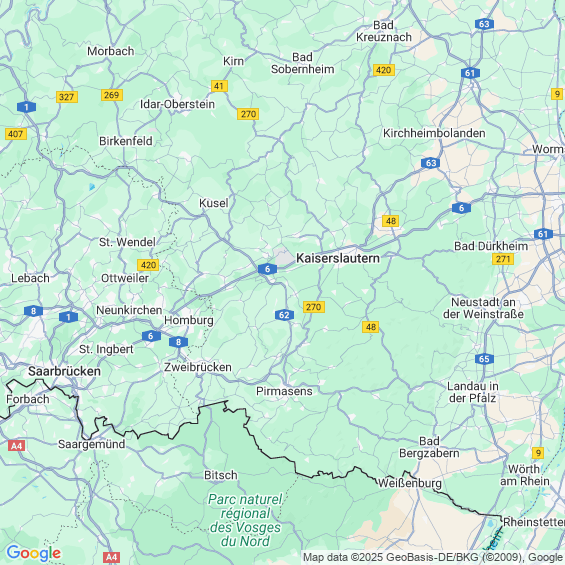Select the Pirmasens label
The width and height of the screenshot is (565, 565).
click(284, 391)
